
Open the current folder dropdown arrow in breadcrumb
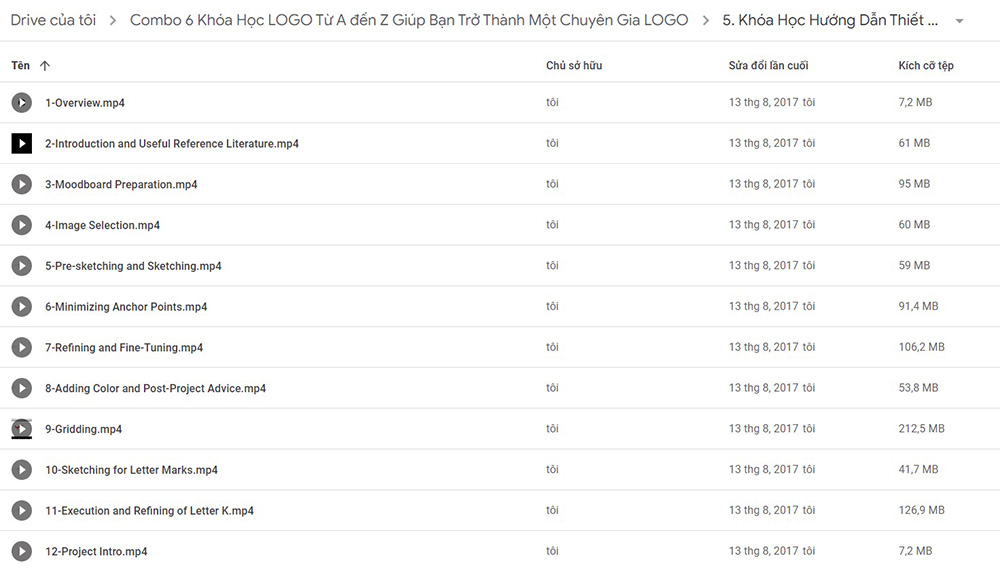(959, 21)
